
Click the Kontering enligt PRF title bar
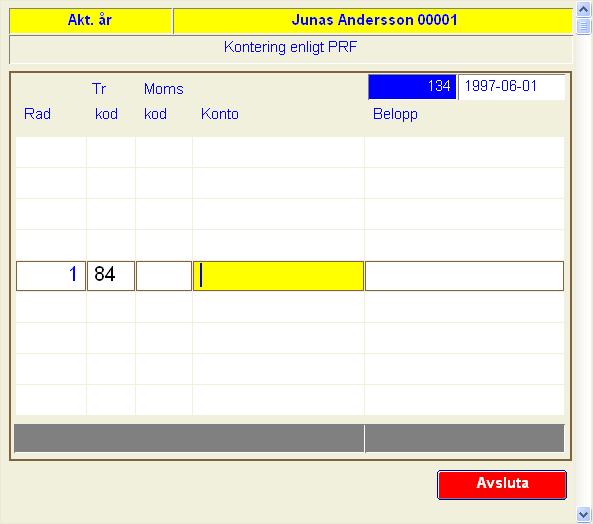point(291,50)
